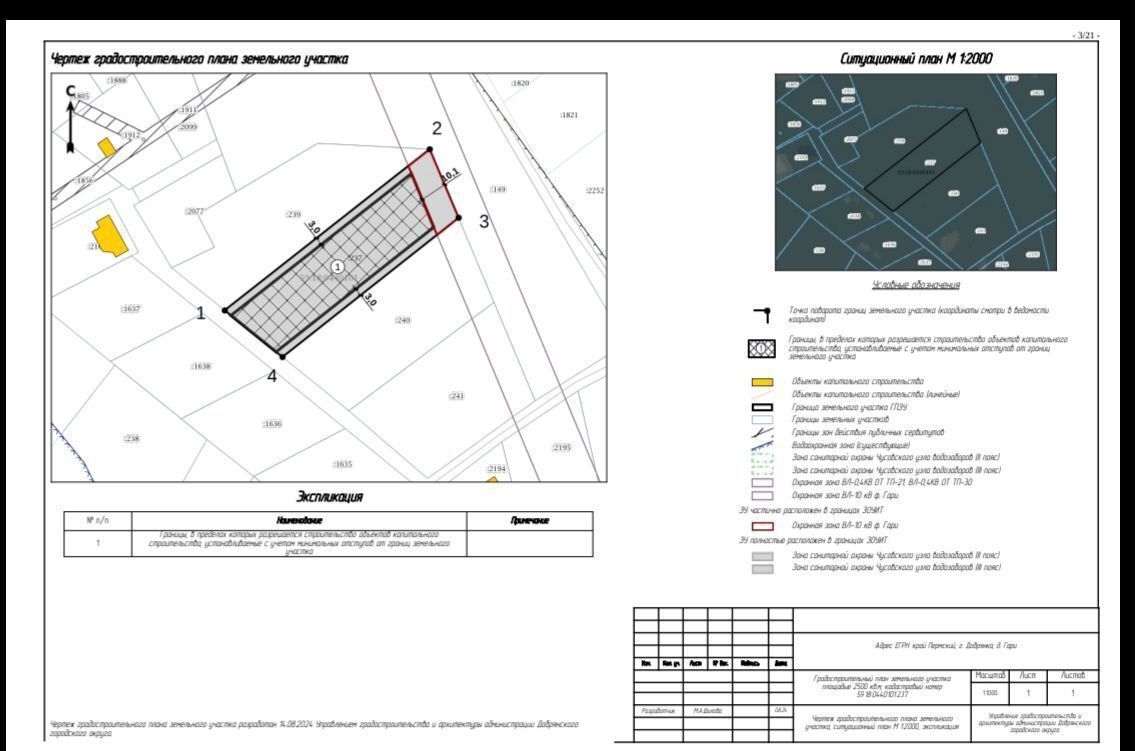Click corner point label "2" on the map

pyautogui.click(x=436, y=129)
